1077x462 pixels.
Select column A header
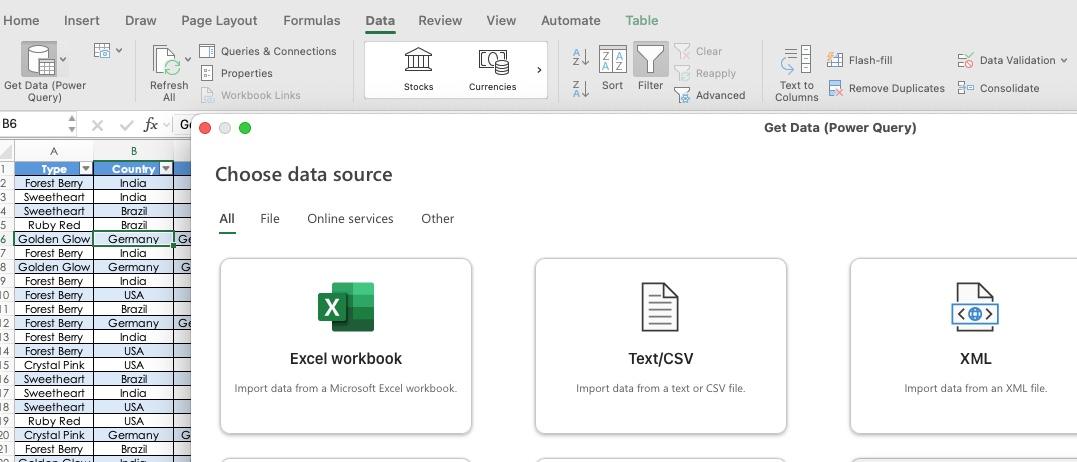pyautogui.click(x=54, y=151)
